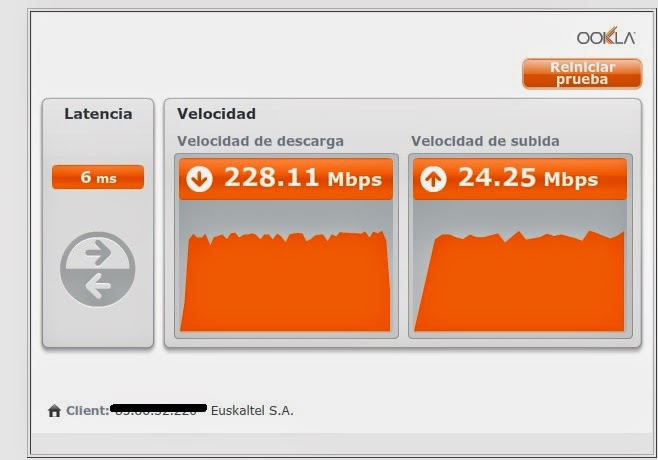This screenshot has height=460, width=658.
Task: Click the download arrow icon beside 228.11 Mbps
Action: coord(199,179)
